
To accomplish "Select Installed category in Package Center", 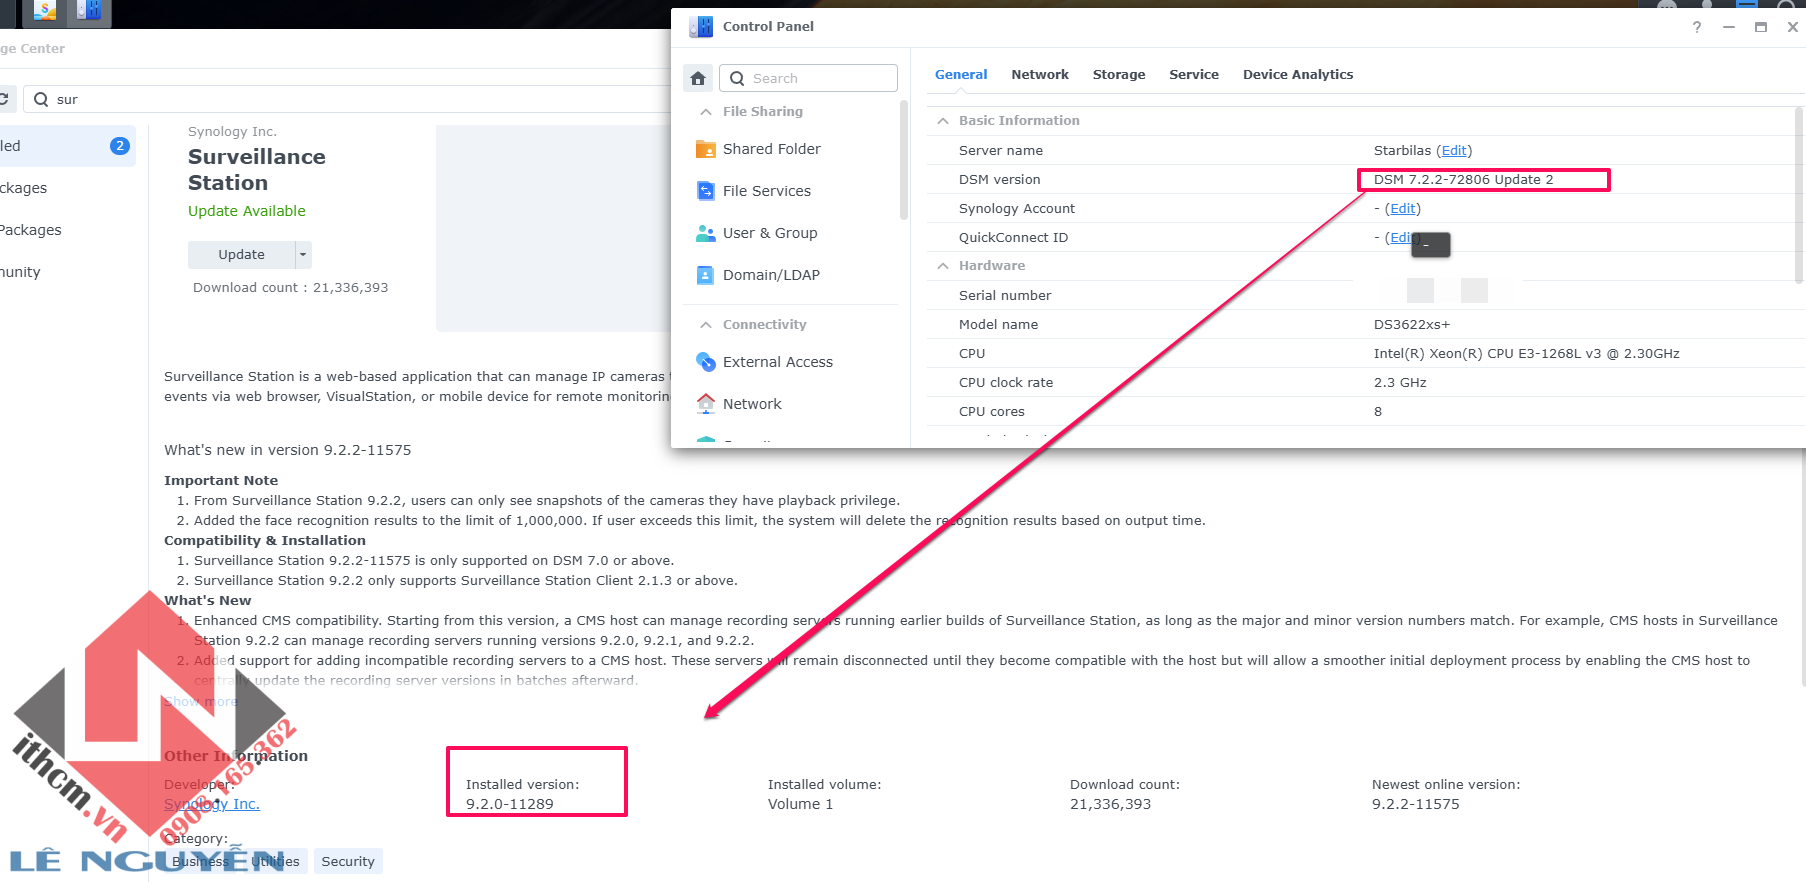I will [x=66, y=146].
